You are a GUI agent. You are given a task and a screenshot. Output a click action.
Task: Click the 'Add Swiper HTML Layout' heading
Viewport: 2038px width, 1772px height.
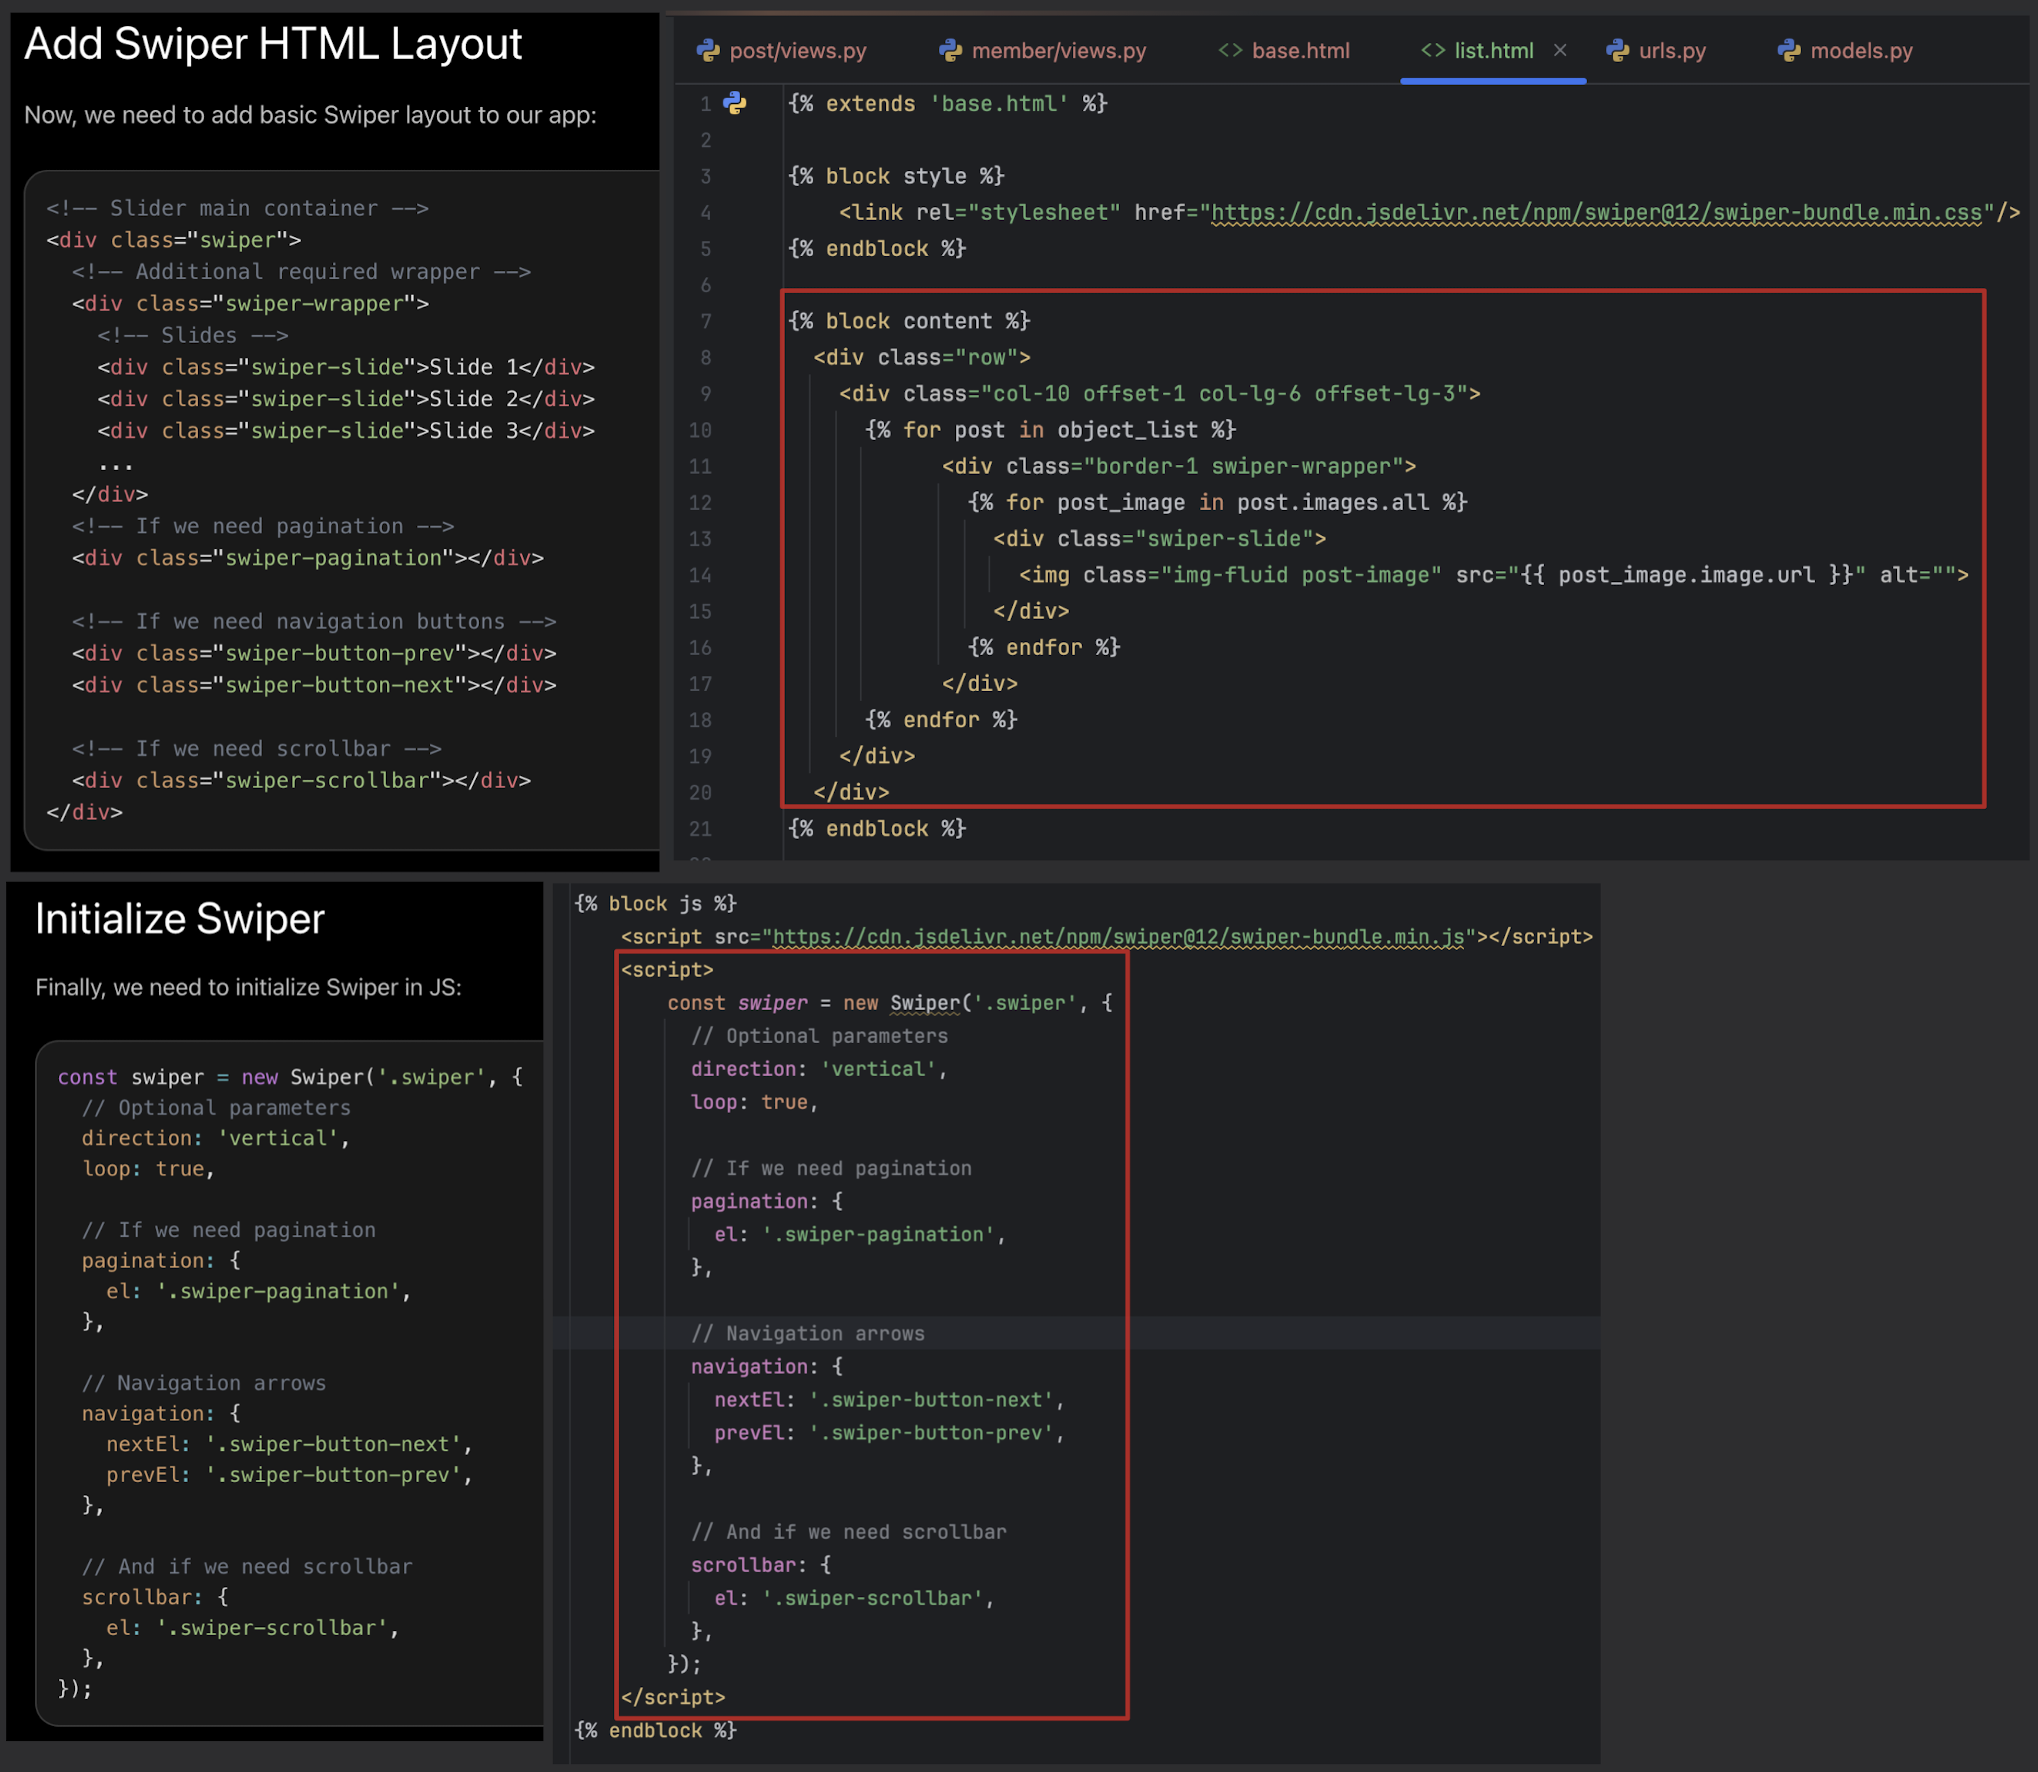[x=273, y=45]
